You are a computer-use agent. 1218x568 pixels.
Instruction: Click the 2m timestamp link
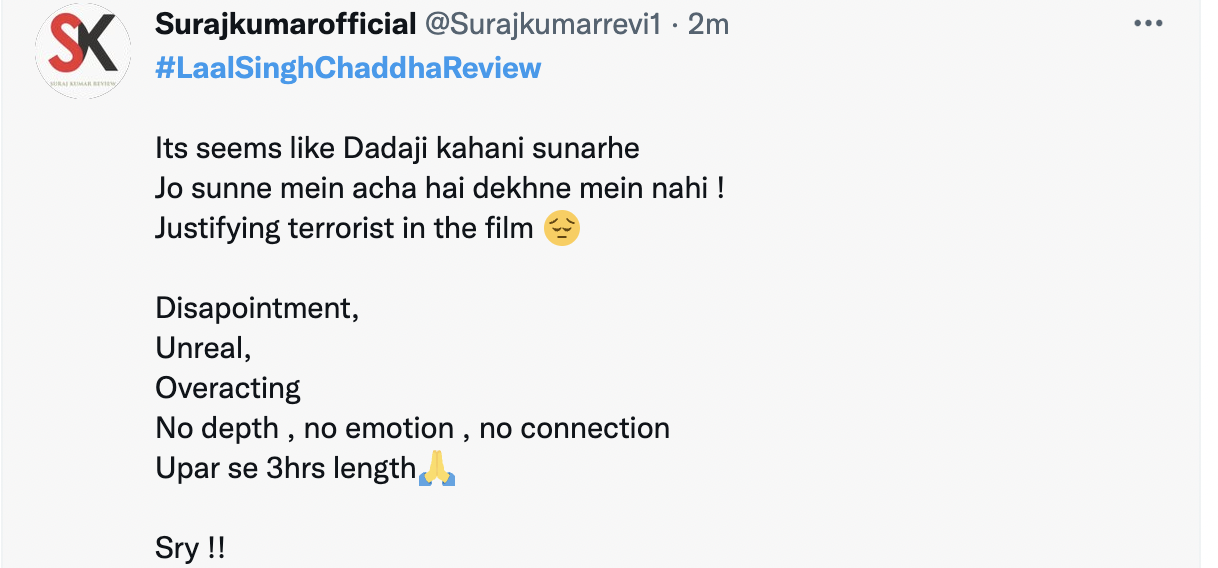(x=708, y=24)
